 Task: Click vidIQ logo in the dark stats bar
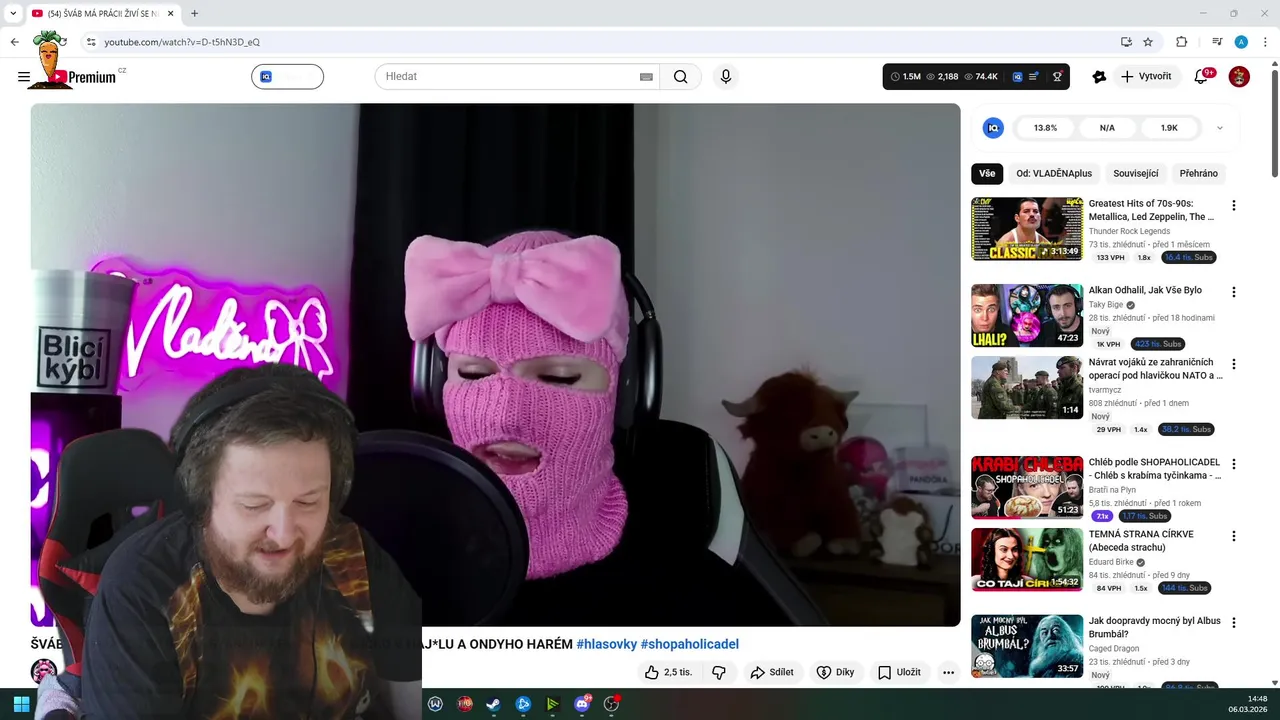(x=1017, y=76)
